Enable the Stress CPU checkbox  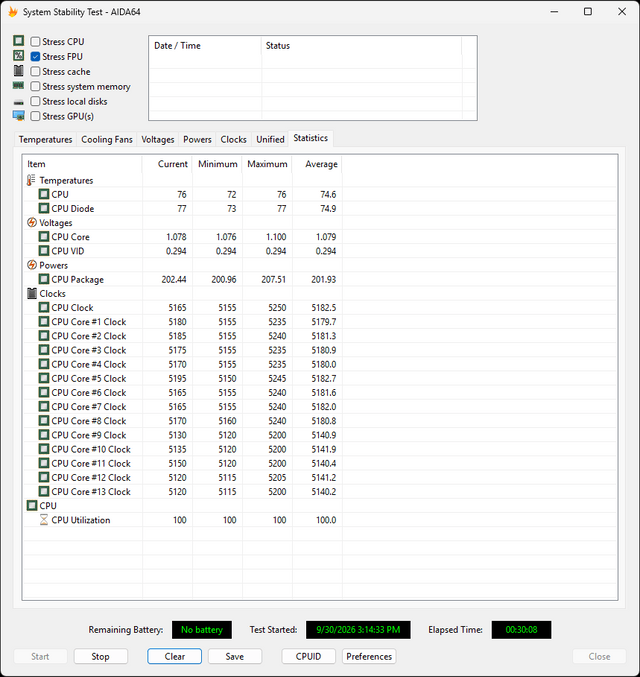point(35,41)
